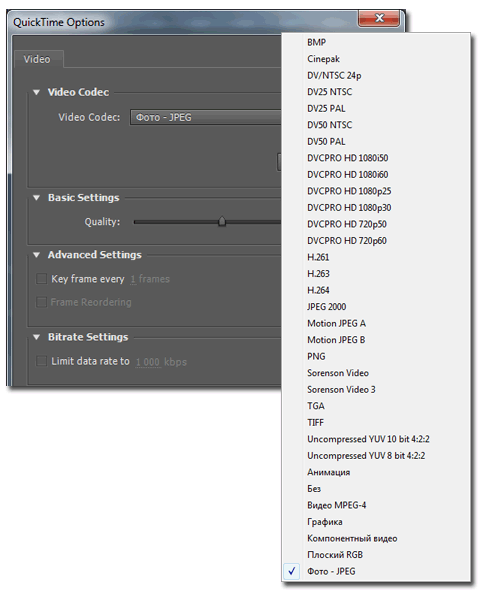Select Видео MPEG-4 codec
Screen dimensions: 483x600
pos(376,505)
